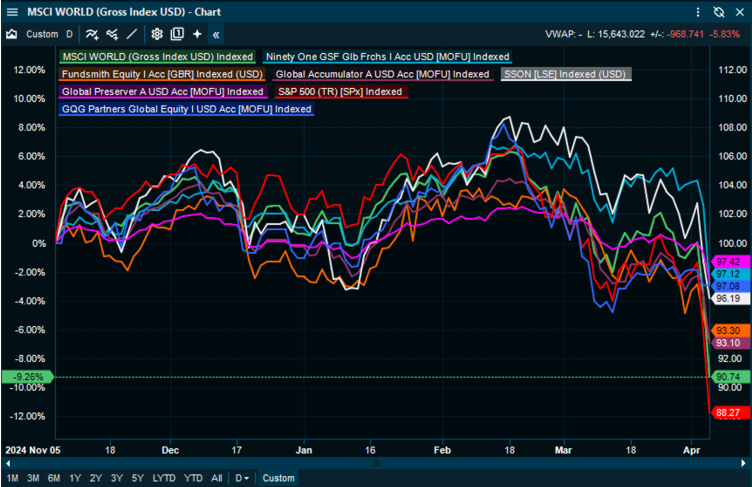Viewport: 752px width, 487px height.
Task: Select the 6M time range
Action: click(54, 478)
